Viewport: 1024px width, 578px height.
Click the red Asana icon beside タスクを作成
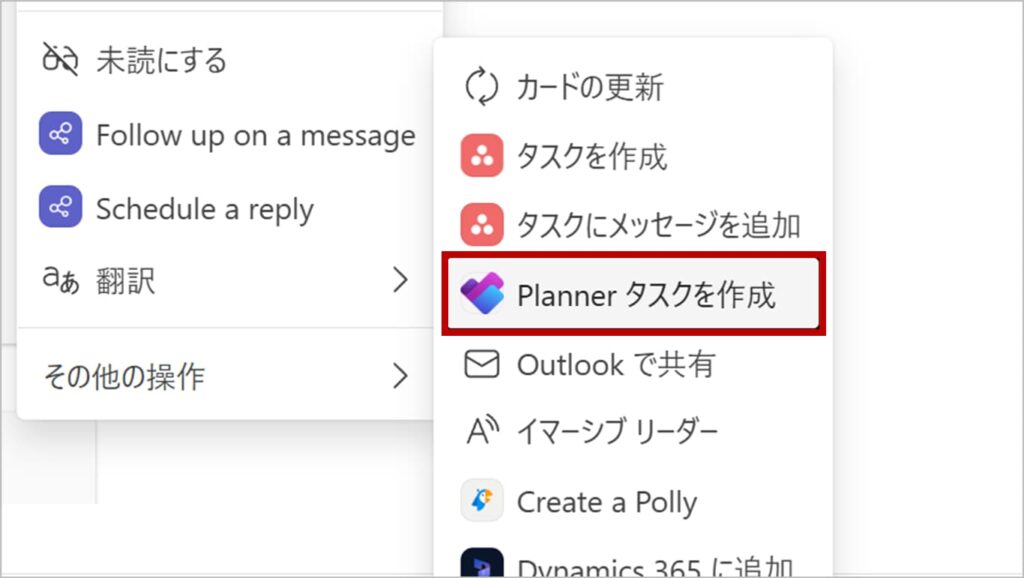[482, 157]
